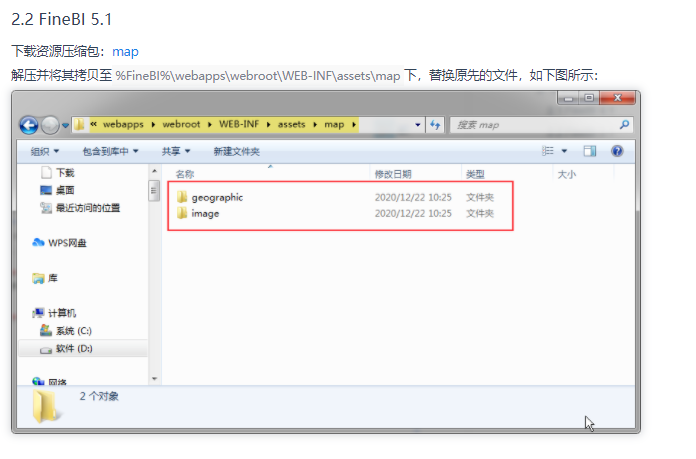This screenshot has height=459, width=696.
Task: Close the Explorer window
Action: 617,98
